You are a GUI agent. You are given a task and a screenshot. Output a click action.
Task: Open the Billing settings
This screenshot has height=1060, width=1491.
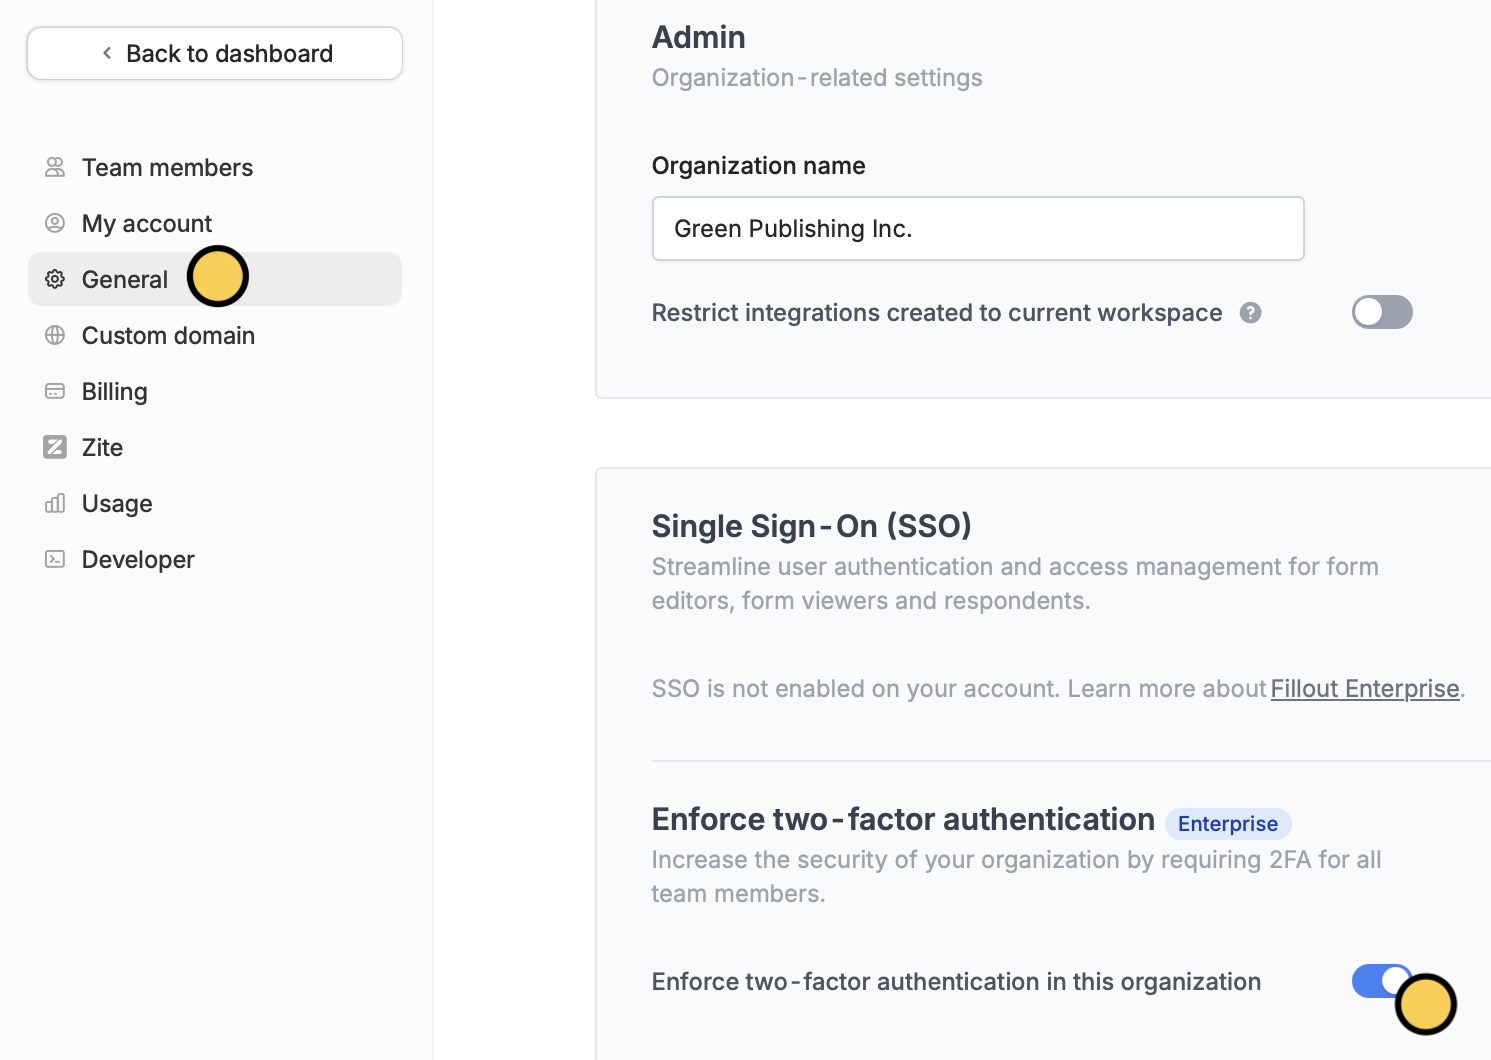pyautogui.click(x=115, y=391)
